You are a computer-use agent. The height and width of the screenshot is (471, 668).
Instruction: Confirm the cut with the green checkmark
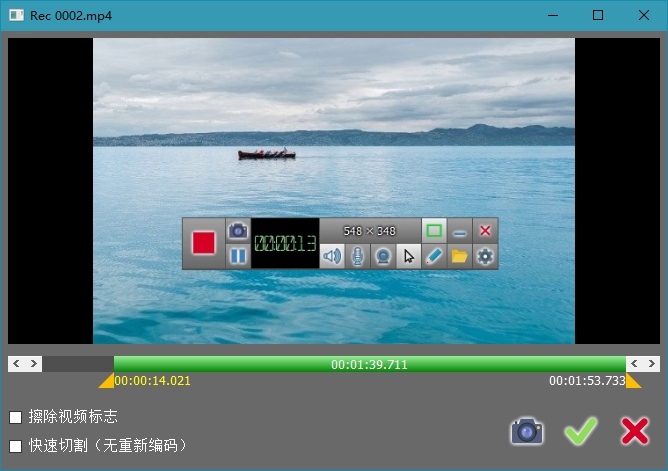[581, 431]
